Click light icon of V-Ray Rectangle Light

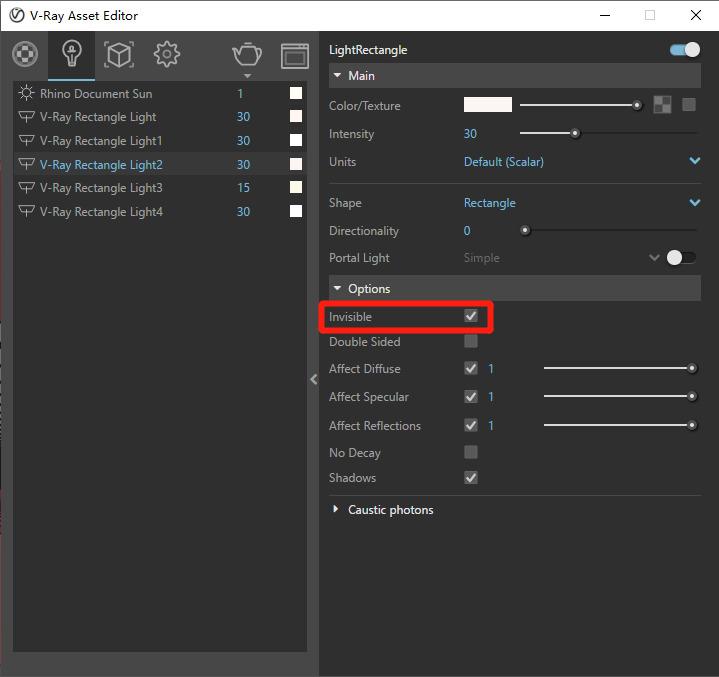[x=26, y=117]
